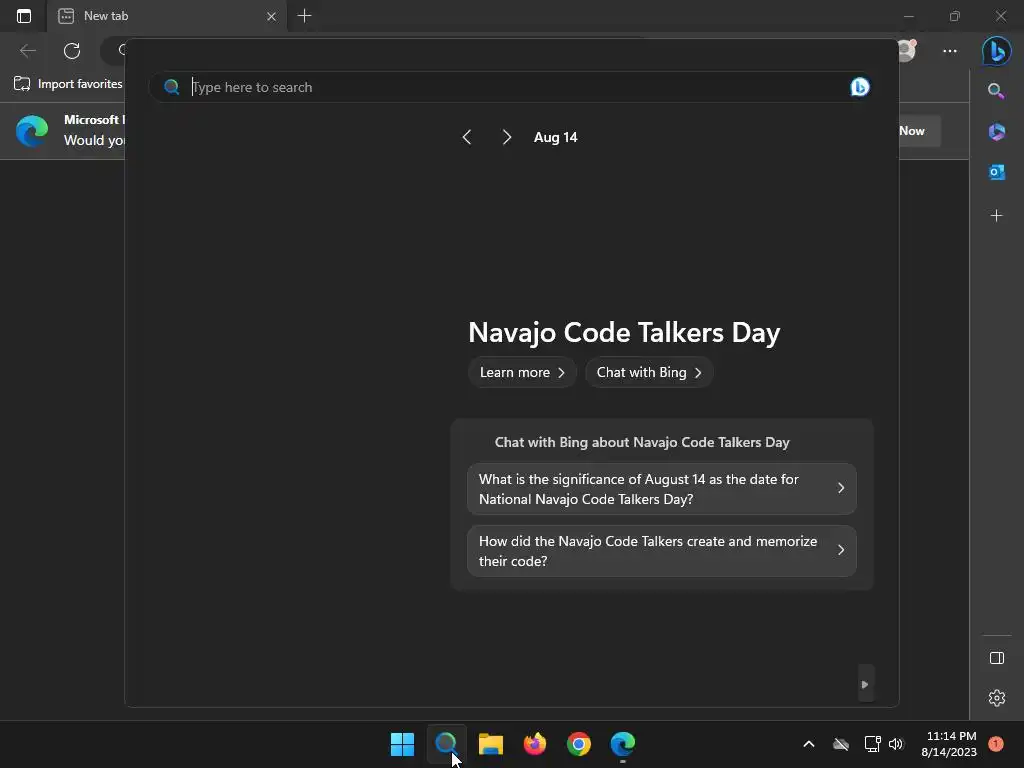Click Import favorites in bookmarks bar
The height and width of the screenshot is (768, 1024).
[x=68, y=84]
